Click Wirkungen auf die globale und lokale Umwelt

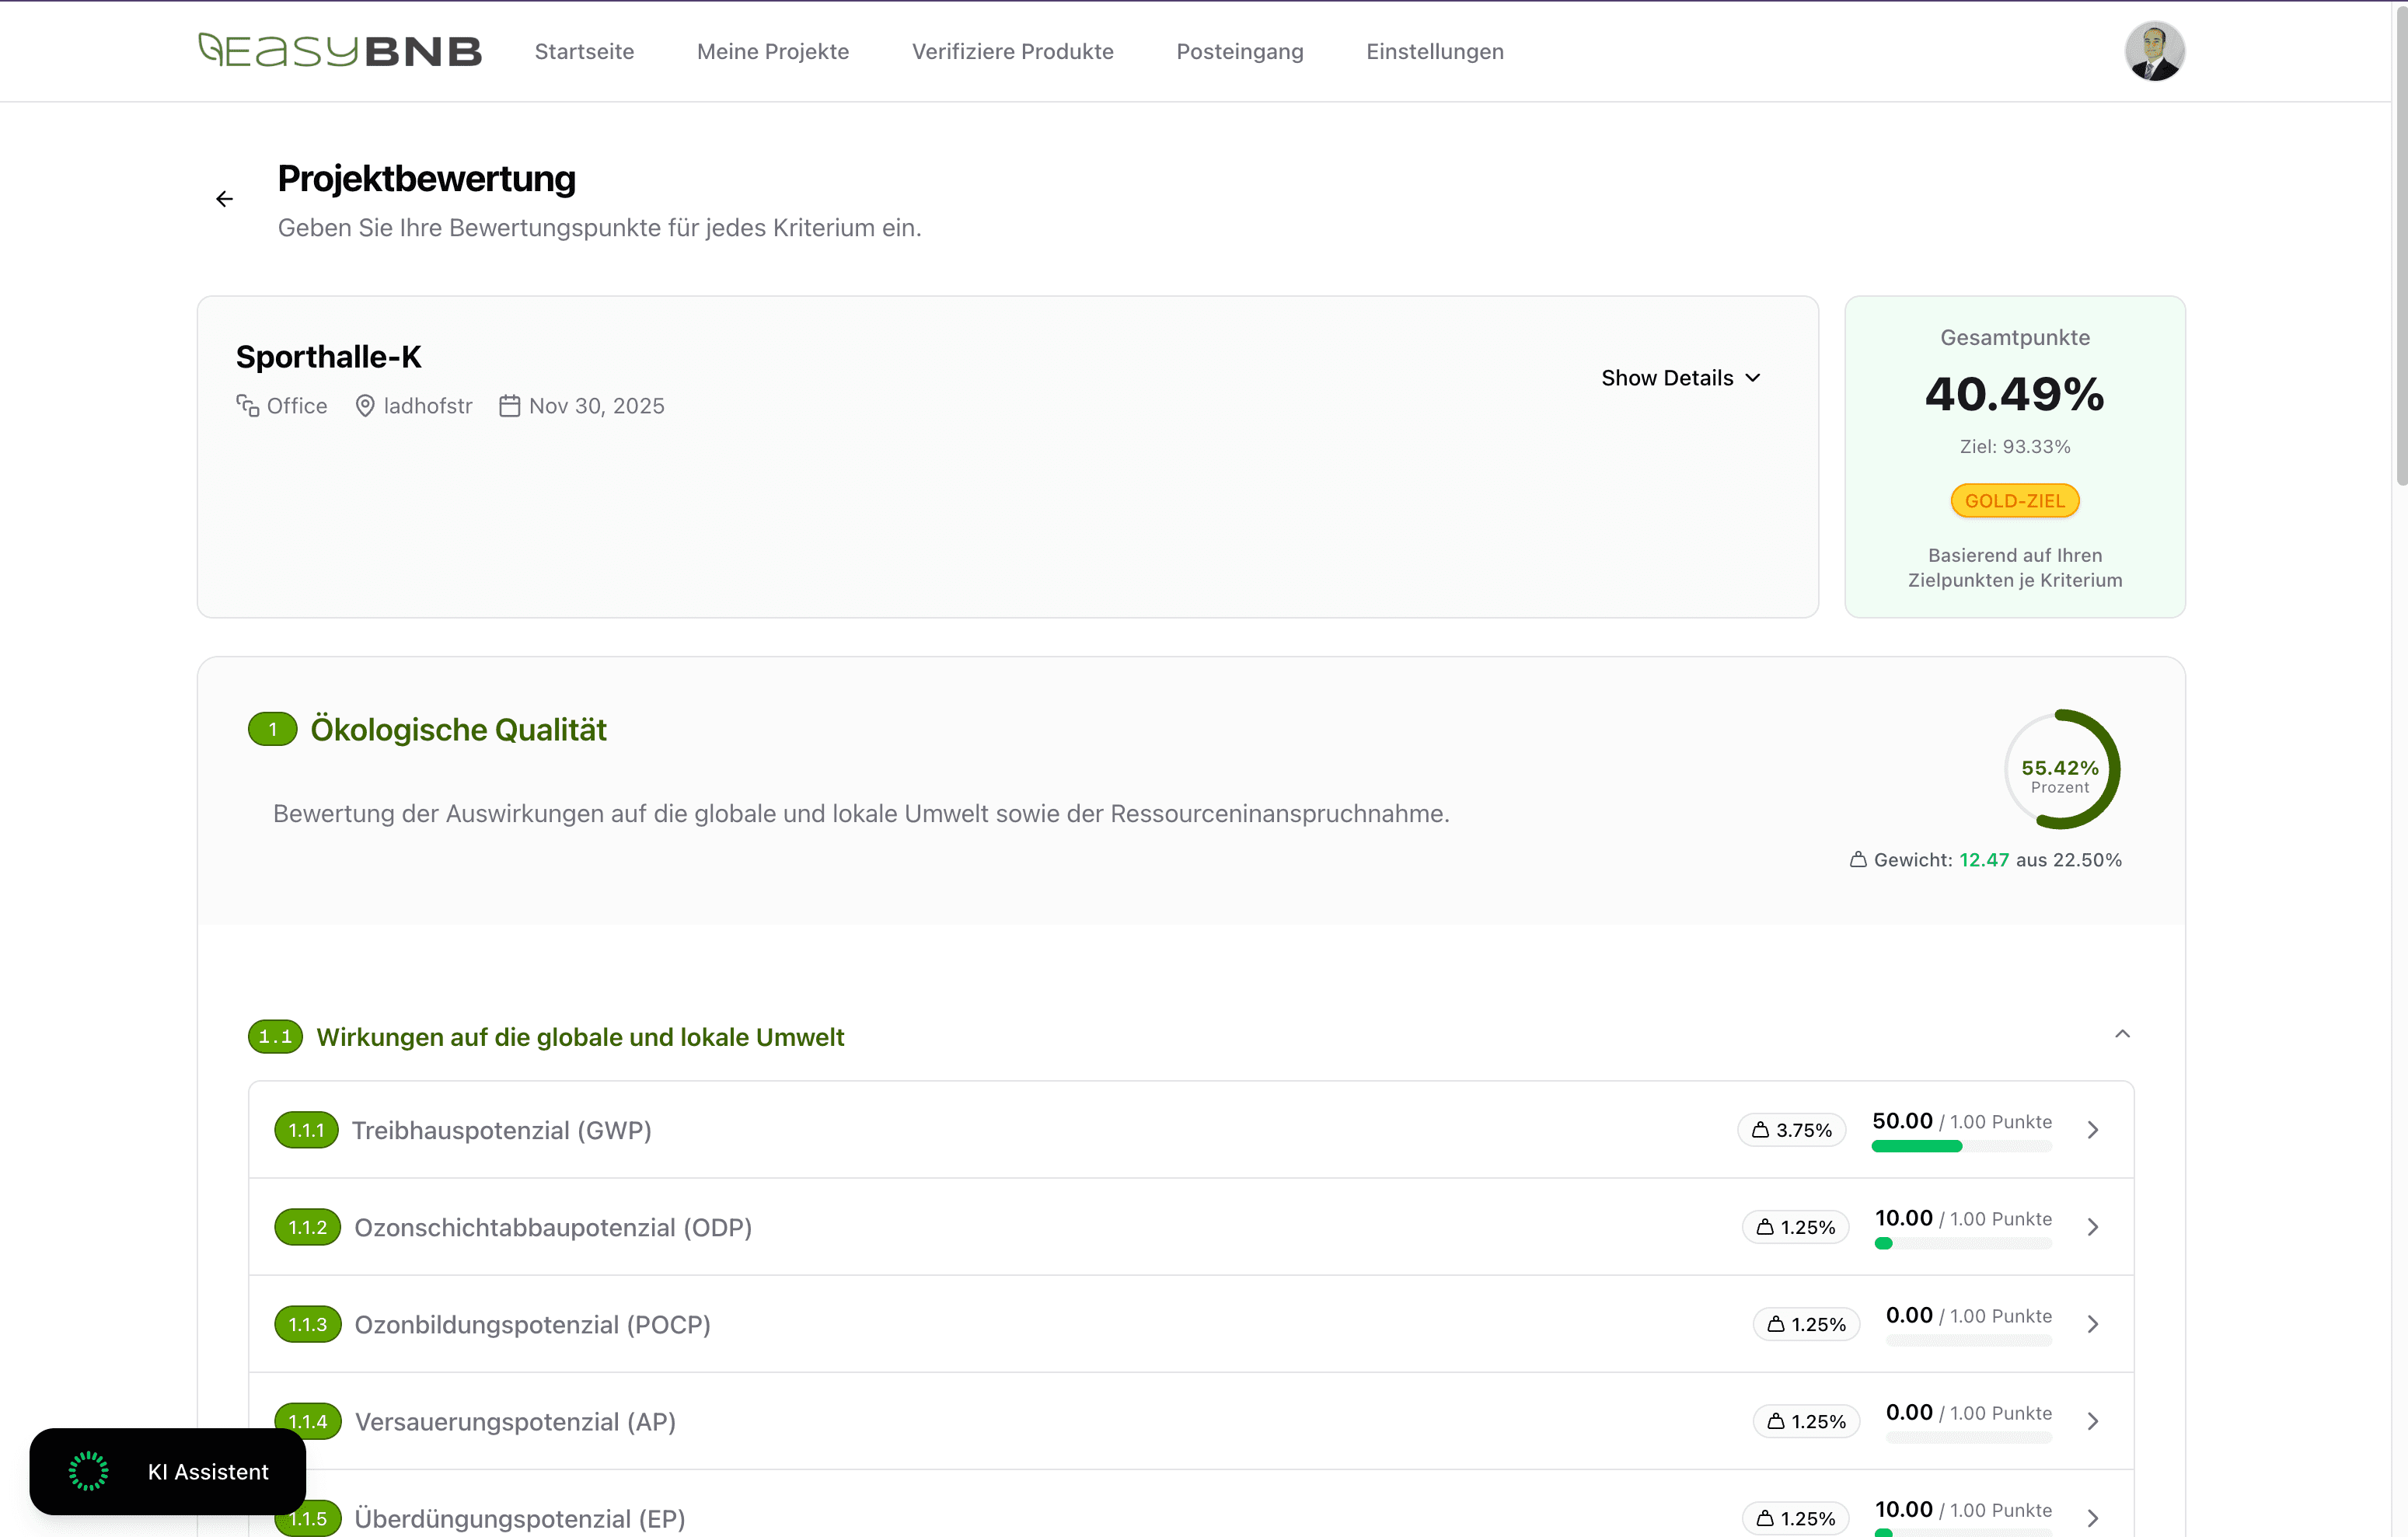(580, 1037)
